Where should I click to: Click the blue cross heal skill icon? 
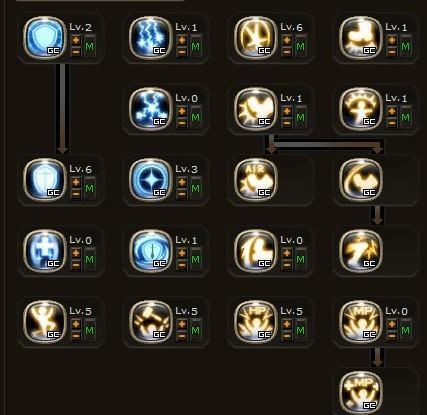click(45, 251)
